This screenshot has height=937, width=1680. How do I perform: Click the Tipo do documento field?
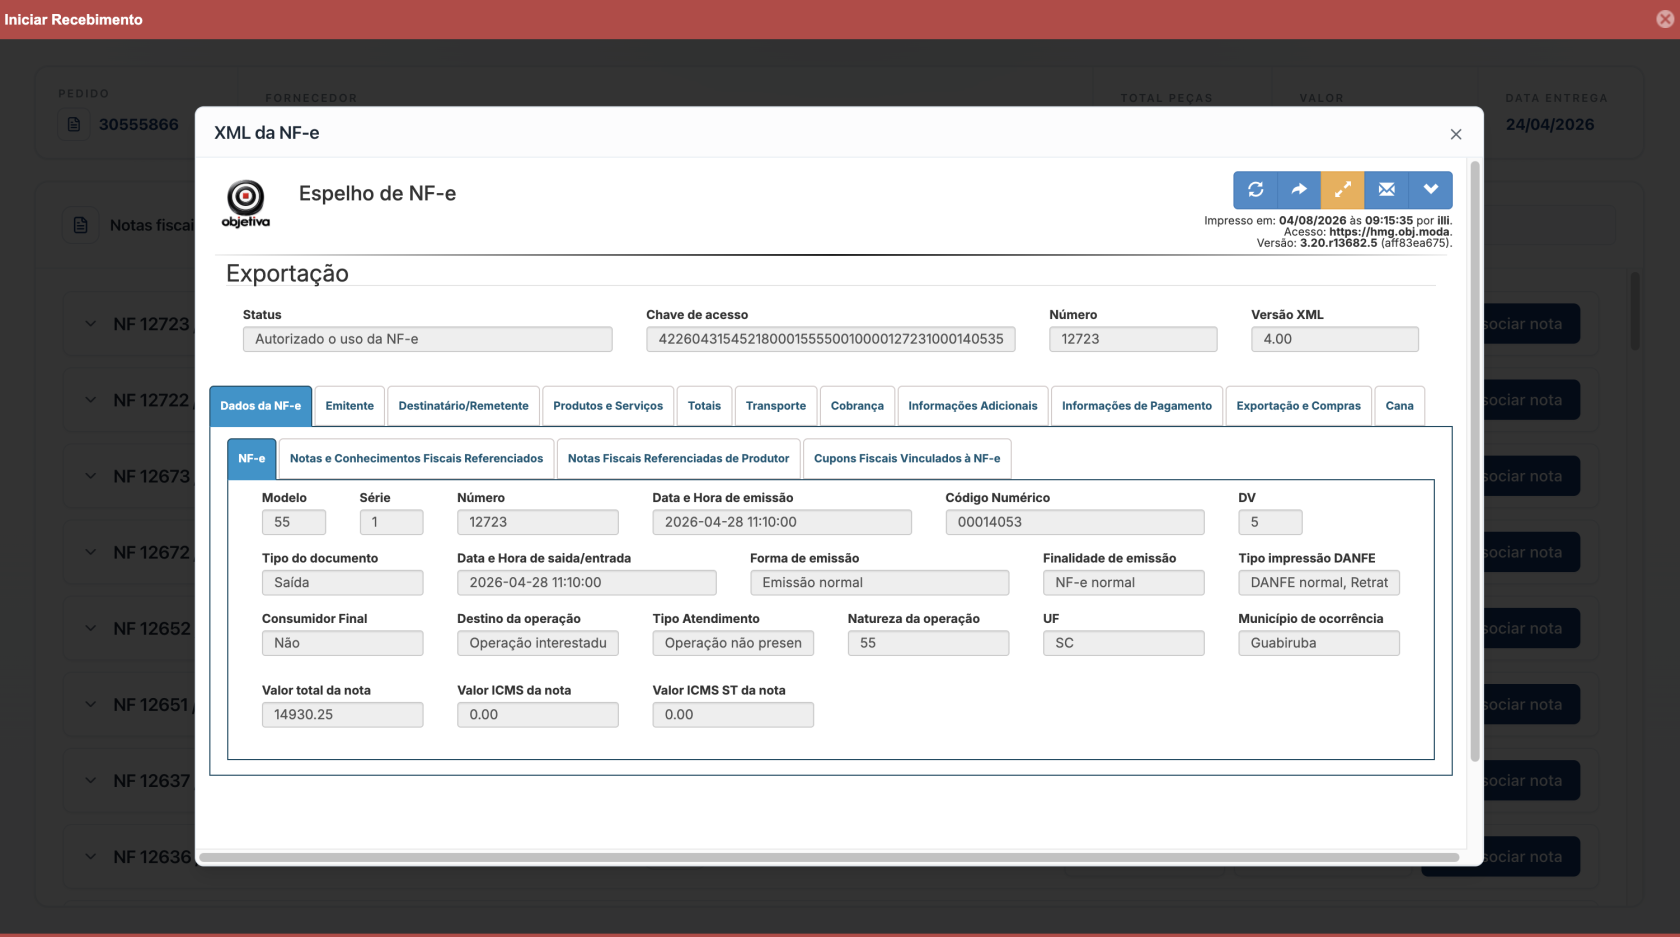pos(342,583)
